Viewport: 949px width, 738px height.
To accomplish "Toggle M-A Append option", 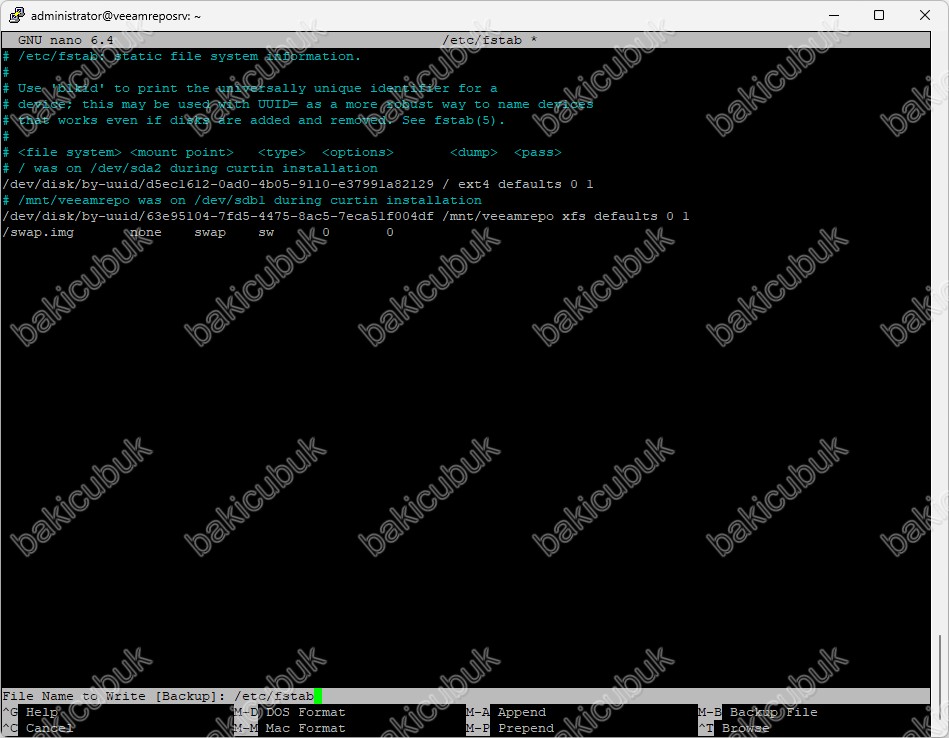I will [506, 712].
